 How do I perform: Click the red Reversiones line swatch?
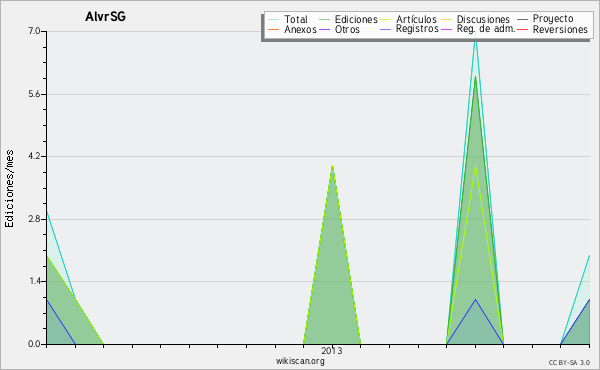pyautogui.click(x=523, y=29)
